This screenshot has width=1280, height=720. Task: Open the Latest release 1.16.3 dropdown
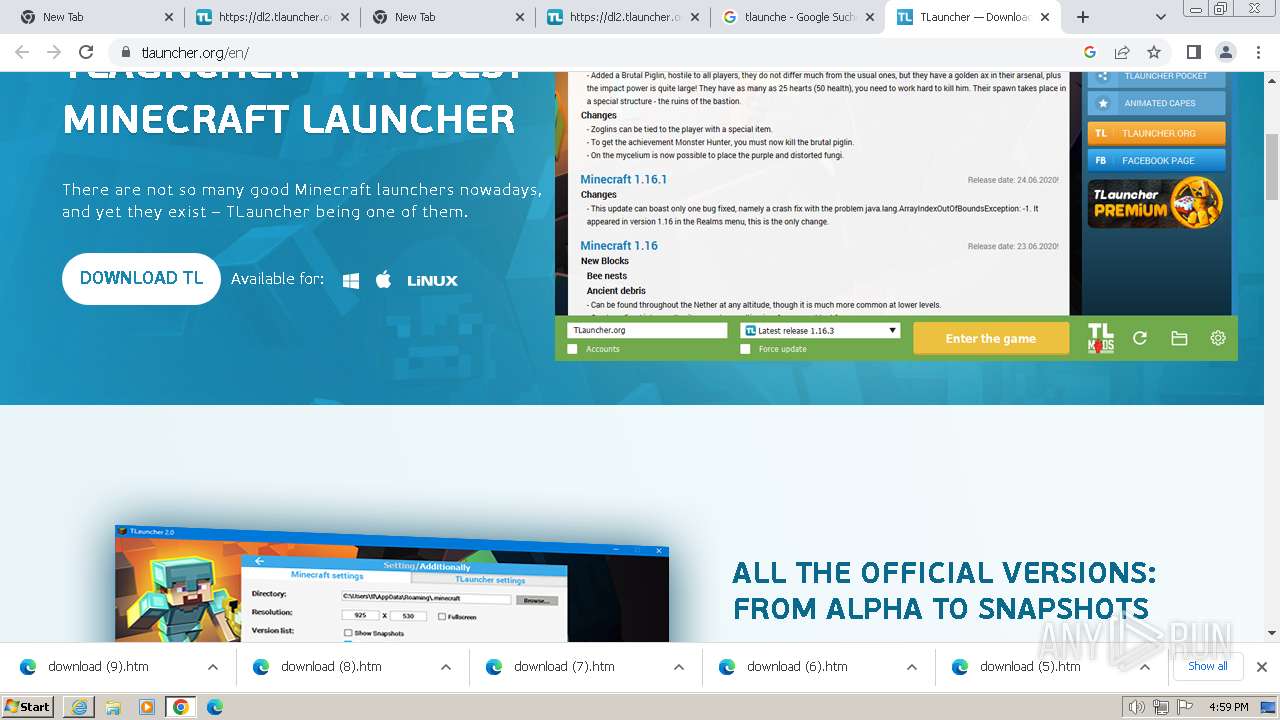click(820, 330)
